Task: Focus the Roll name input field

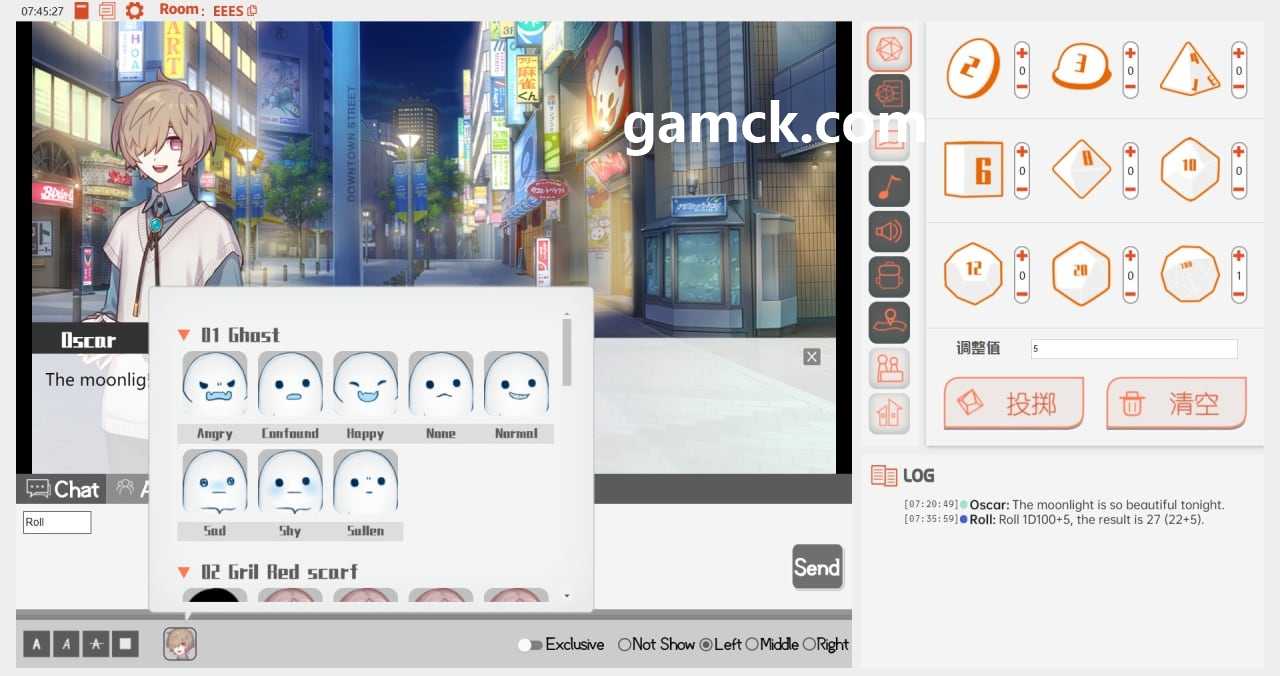Action: 57,522
